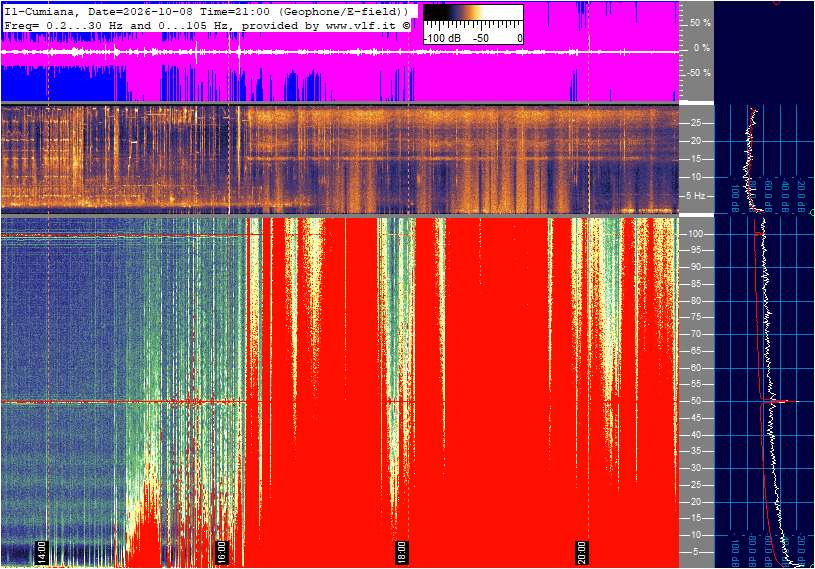The height and width of the screenshot is (569, 815).
Task: Click the '-100 dB' color scale label
Action: click(x=442, y=38)
